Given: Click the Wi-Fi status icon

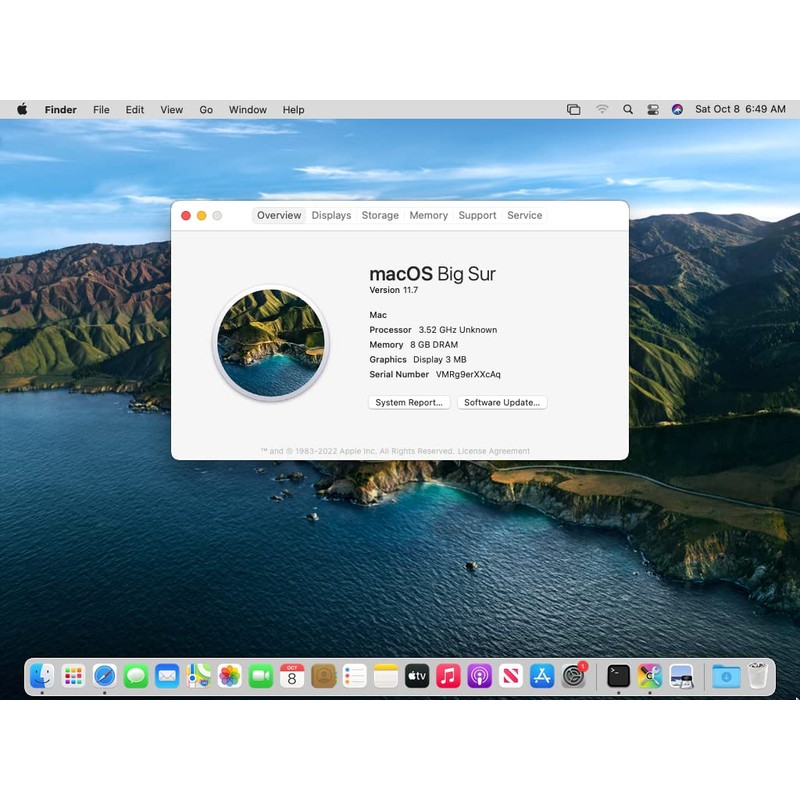Looking at the screenshot, I should tap(602, 110).
